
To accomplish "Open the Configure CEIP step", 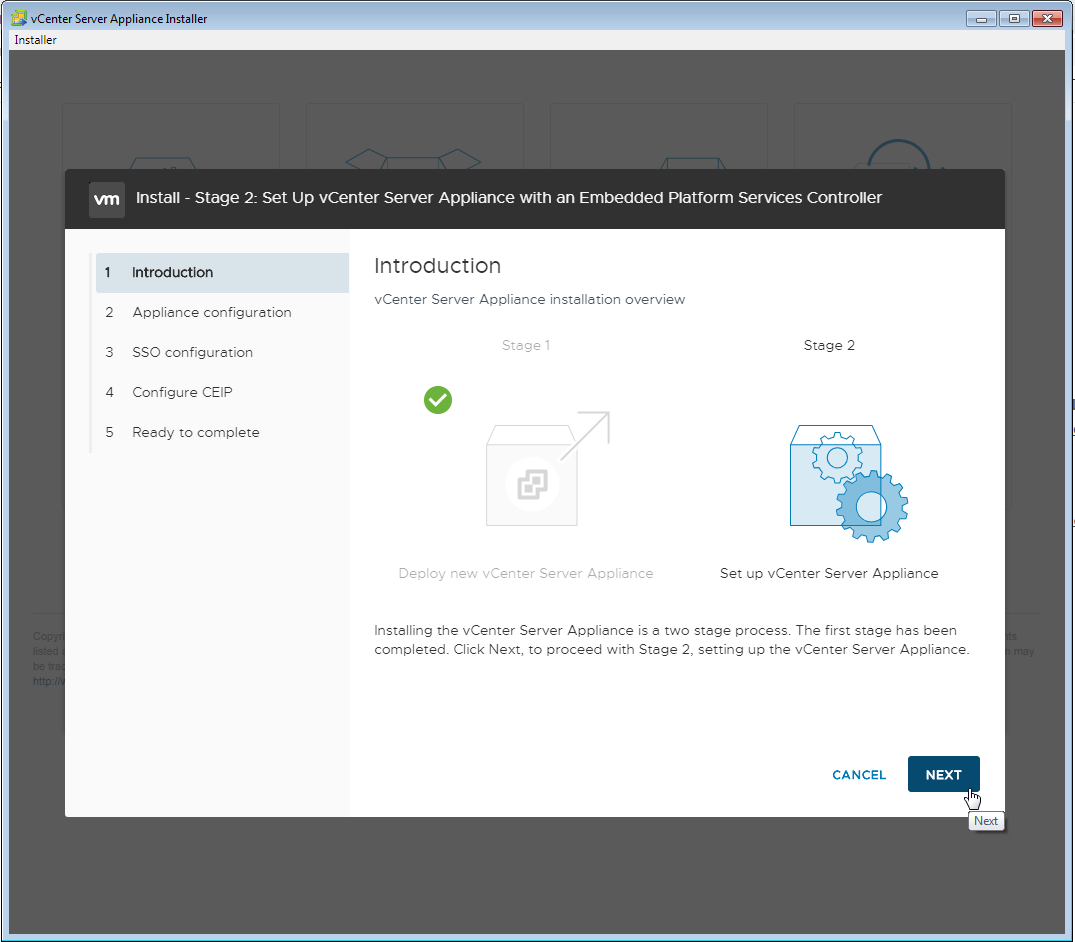I will point(182,393).
